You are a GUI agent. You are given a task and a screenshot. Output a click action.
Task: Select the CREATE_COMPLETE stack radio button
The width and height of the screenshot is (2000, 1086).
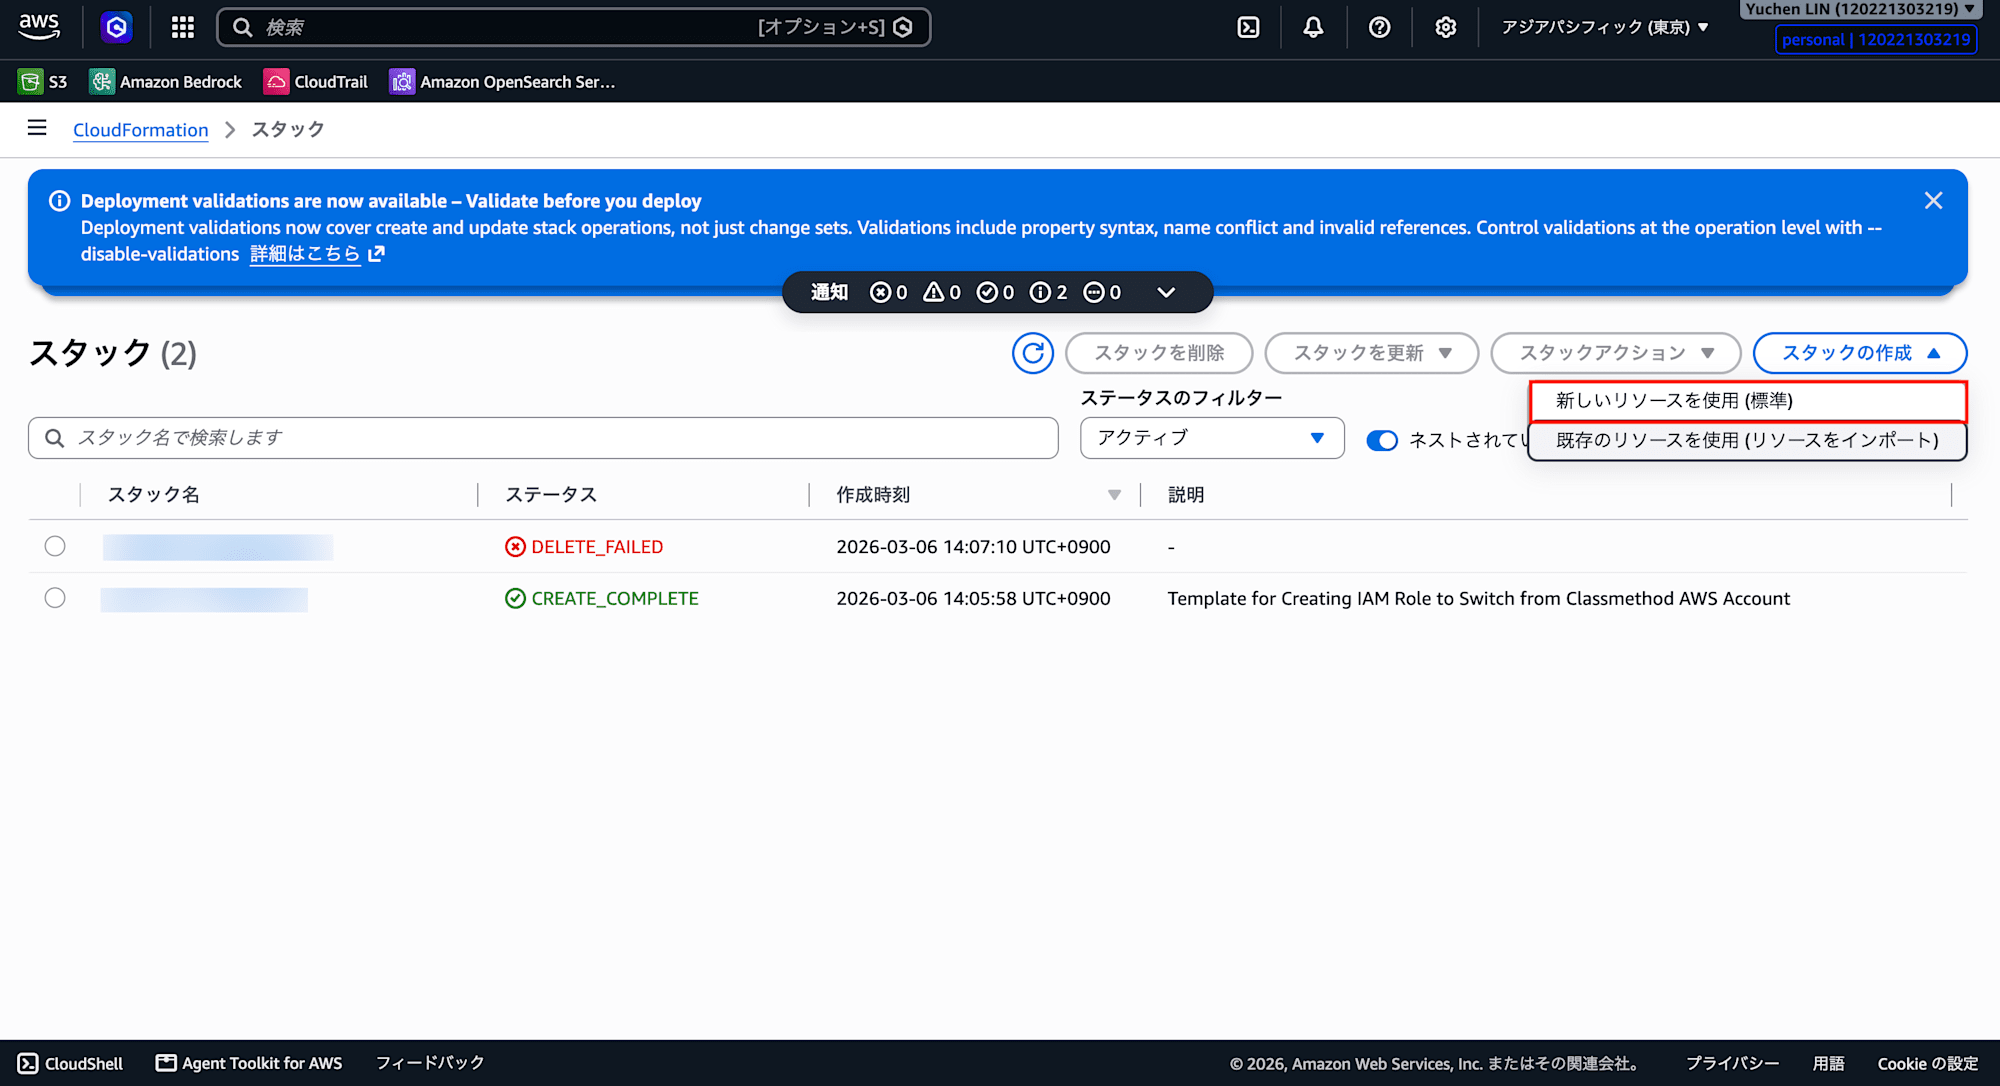click(55, 598)
